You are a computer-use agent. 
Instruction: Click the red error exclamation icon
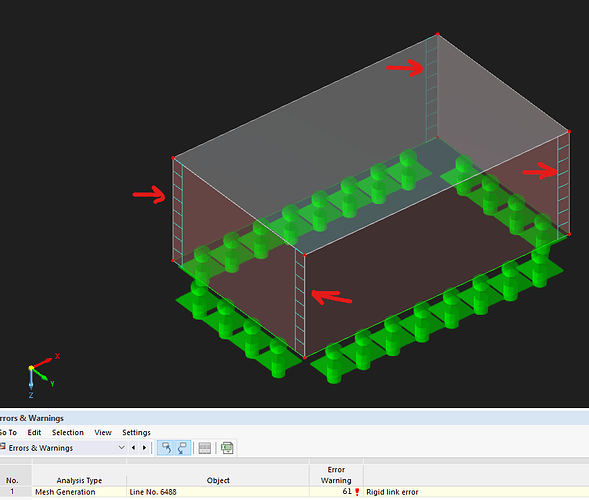point(357,492)
